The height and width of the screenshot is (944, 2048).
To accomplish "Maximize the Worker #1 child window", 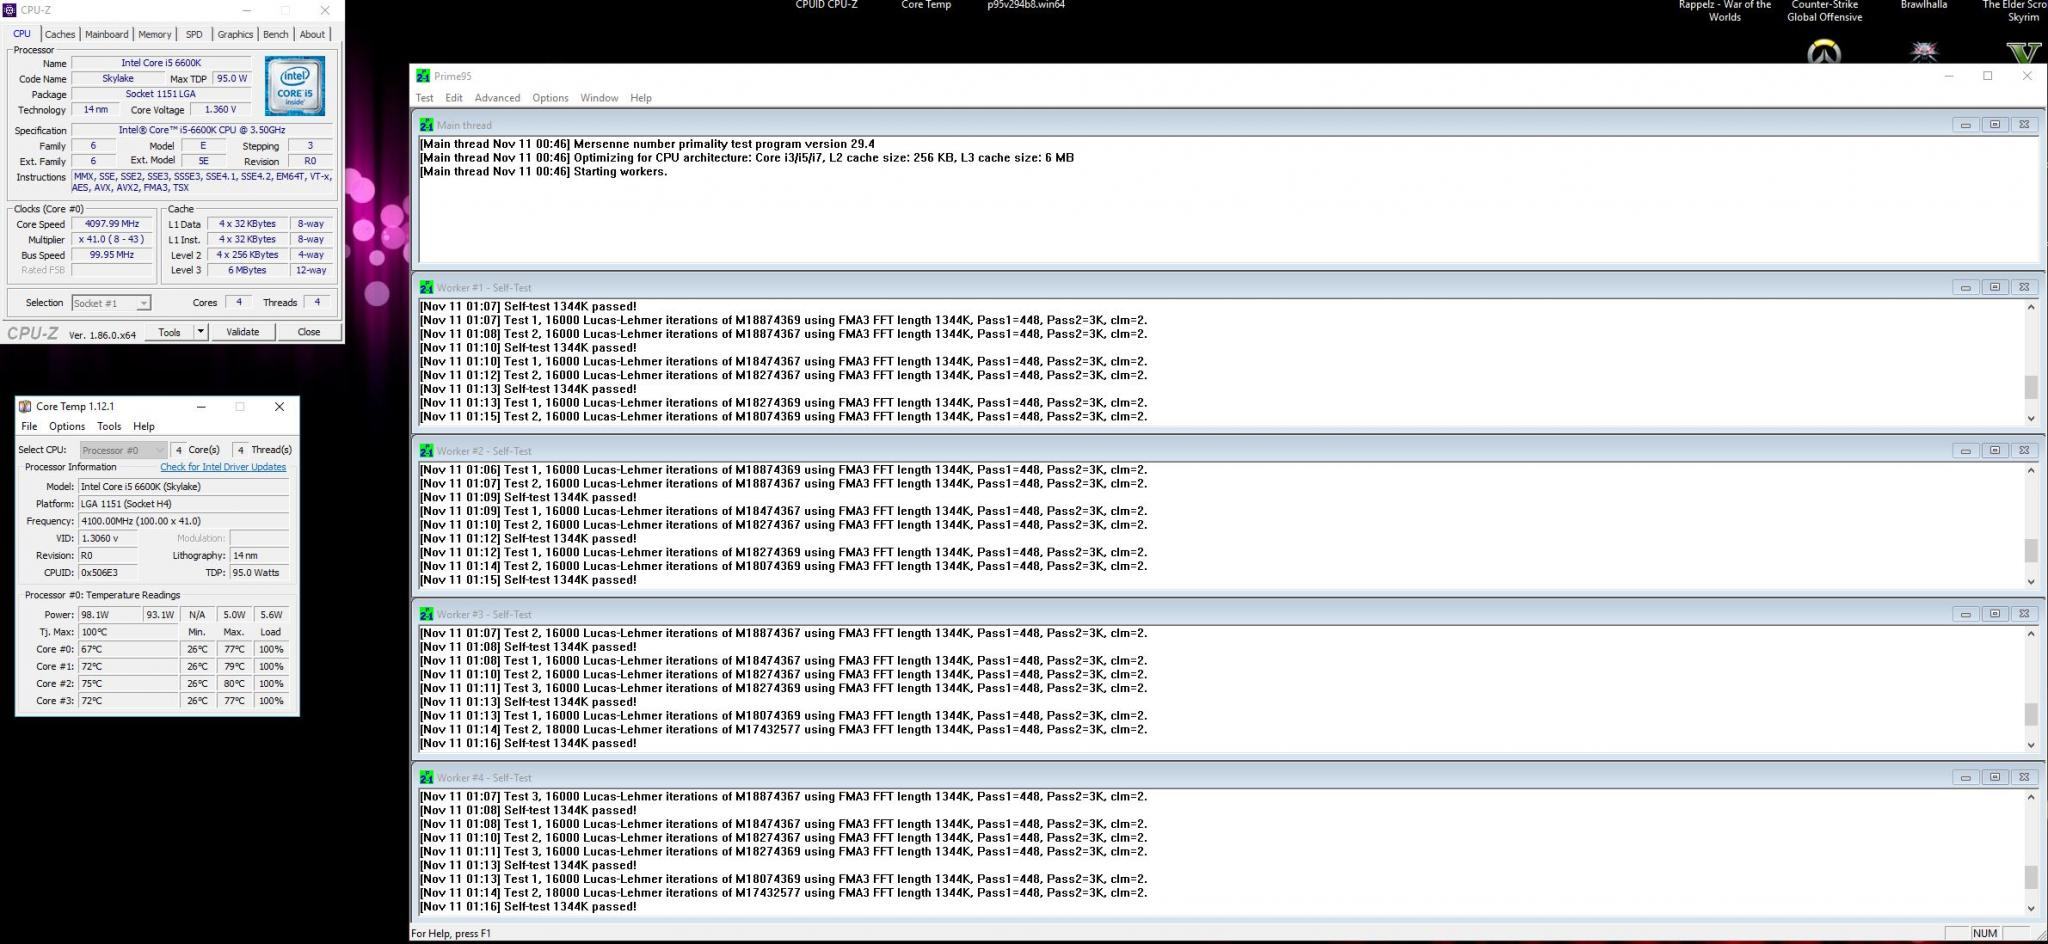I will (x=1994, y=287).
